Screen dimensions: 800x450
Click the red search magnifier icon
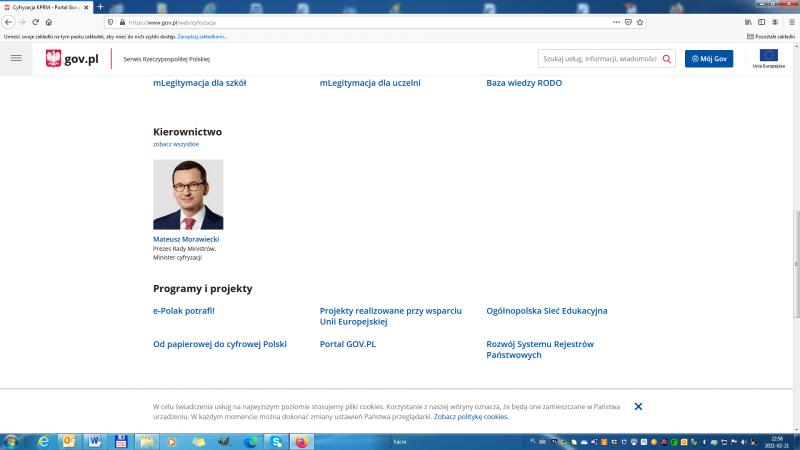click(x=667, y=59)
